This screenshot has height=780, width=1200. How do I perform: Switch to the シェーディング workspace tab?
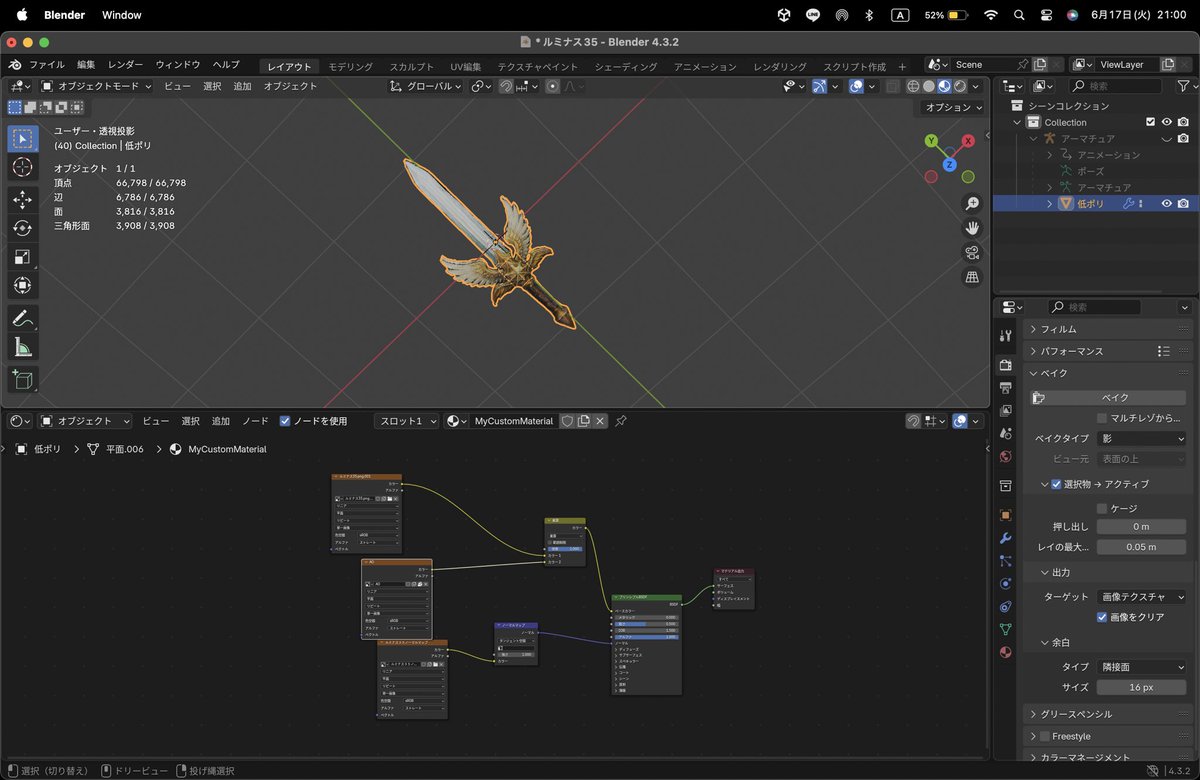[626, 66]
